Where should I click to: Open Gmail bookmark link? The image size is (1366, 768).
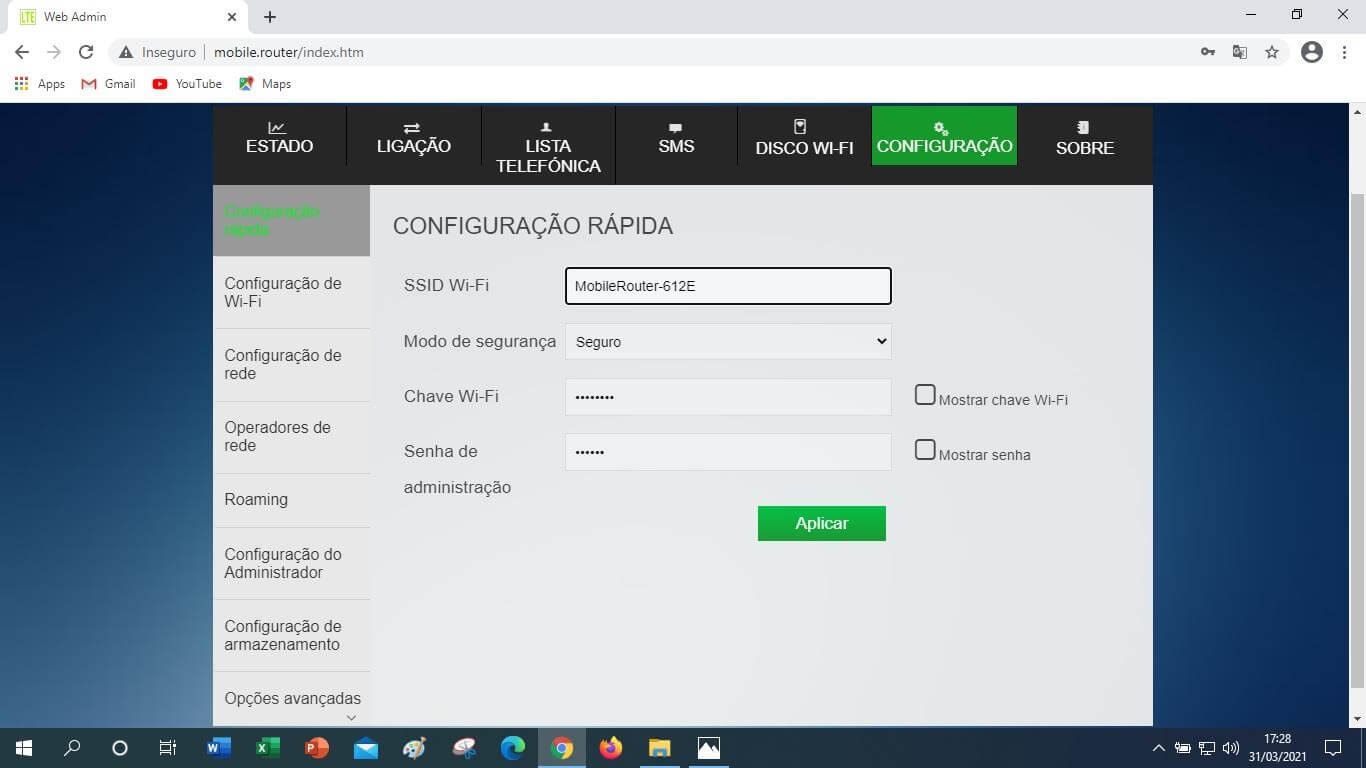[109, 84]
